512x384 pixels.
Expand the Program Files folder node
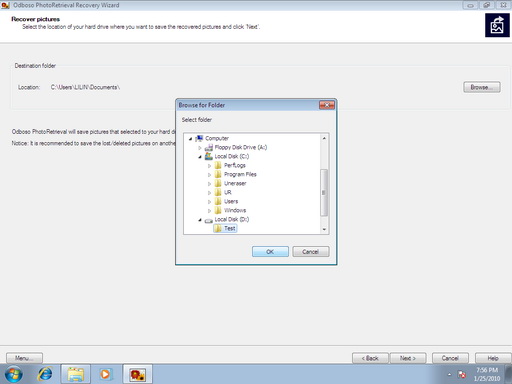[209, 175]
